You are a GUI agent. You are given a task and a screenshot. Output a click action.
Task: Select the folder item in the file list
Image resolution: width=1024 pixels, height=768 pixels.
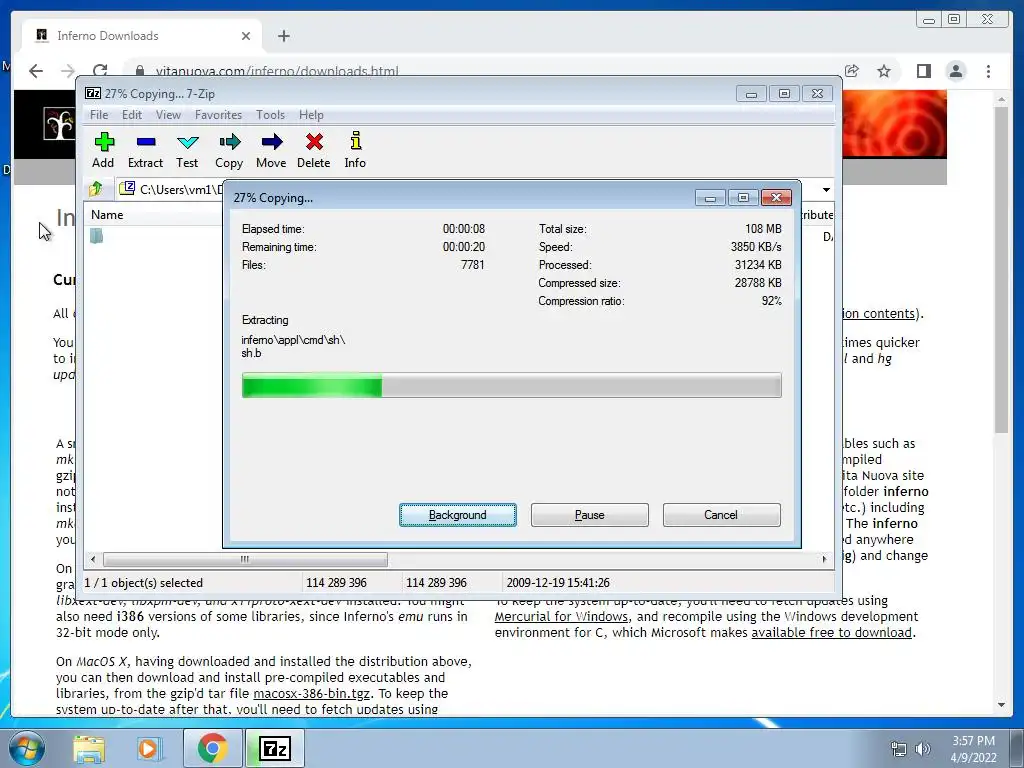[97, 236]
